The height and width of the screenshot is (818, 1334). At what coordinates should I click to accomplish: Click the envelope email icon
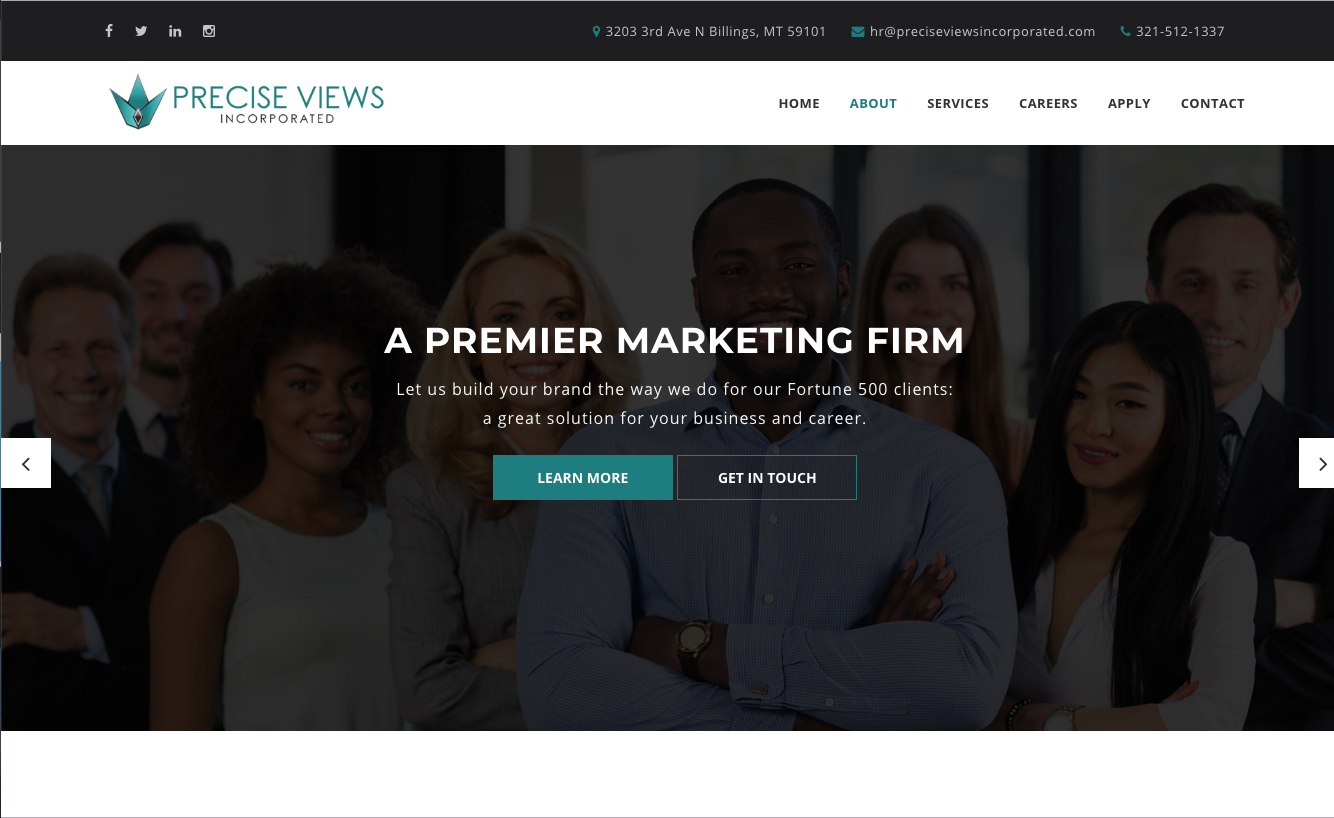coord(858,32)
